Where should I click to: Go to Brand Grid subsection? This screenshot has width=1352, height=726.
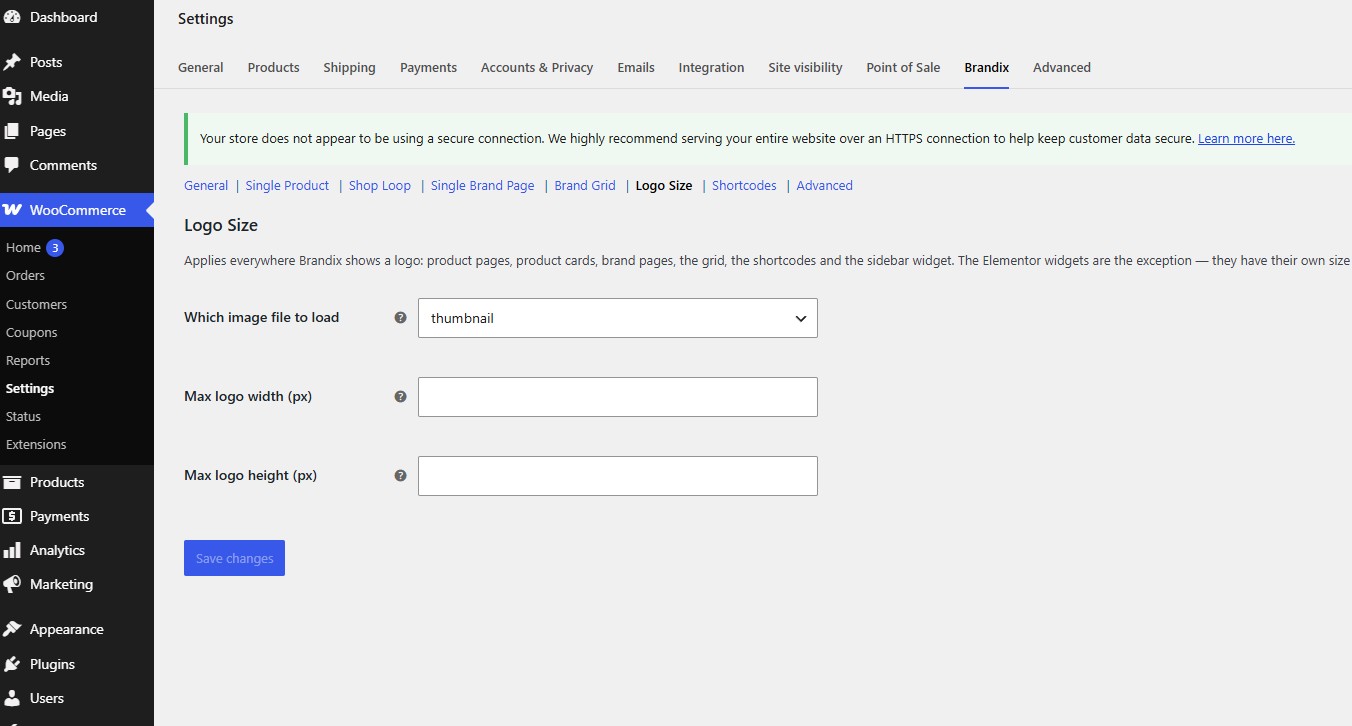click(x=585, y=186)
